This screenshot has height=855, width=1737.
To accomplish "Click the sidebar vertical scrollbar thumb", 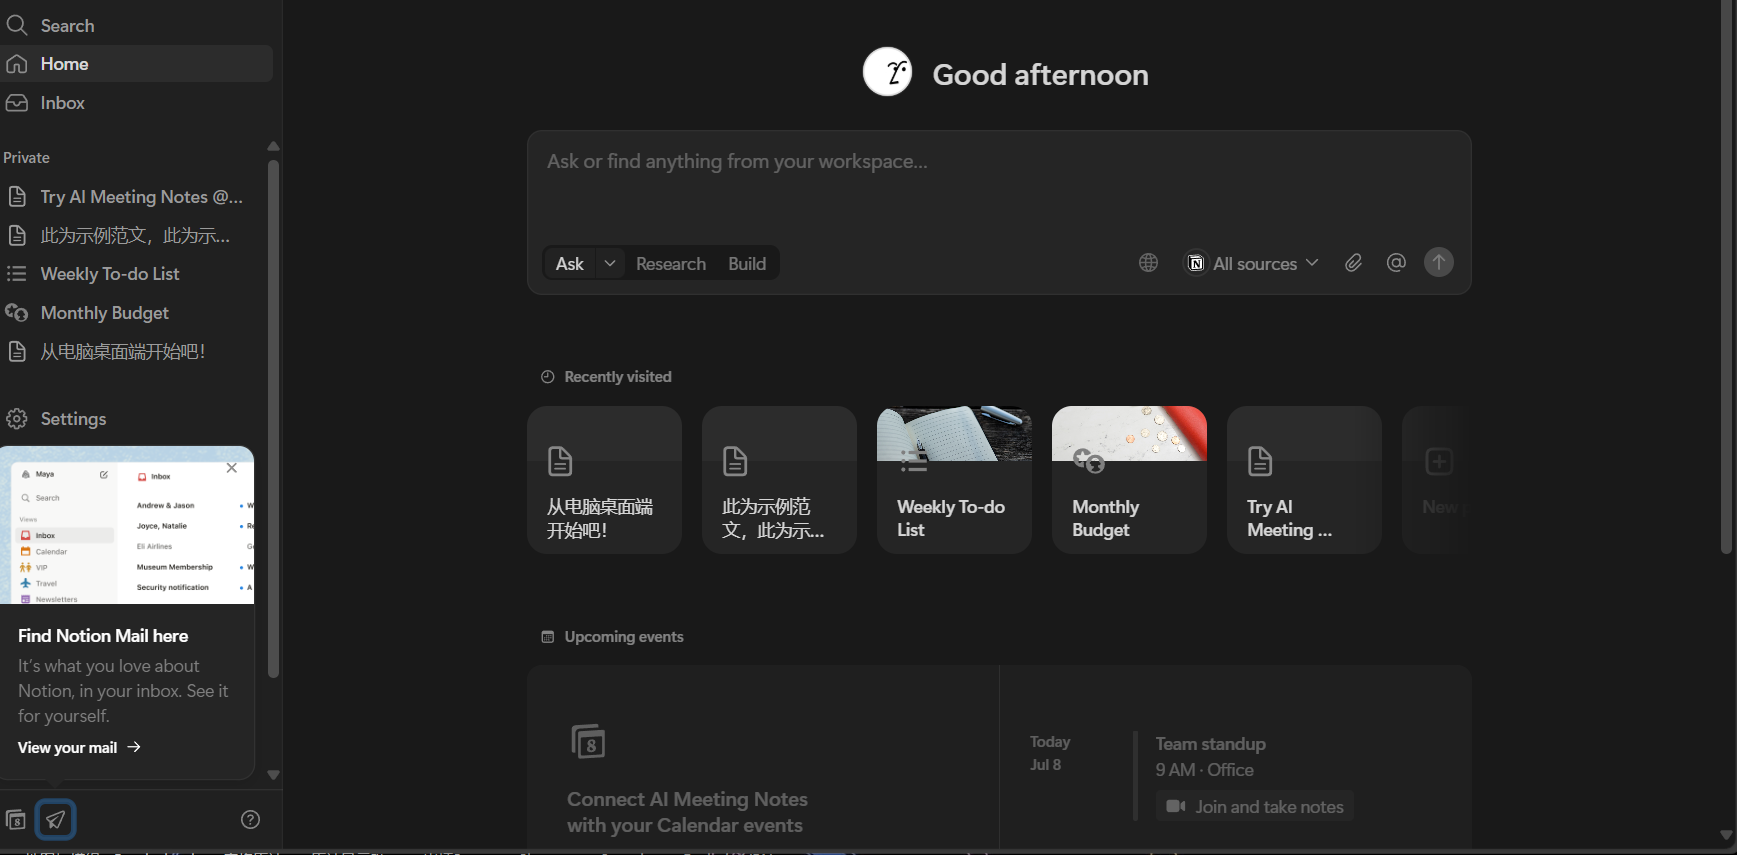I will coord(273,418).
